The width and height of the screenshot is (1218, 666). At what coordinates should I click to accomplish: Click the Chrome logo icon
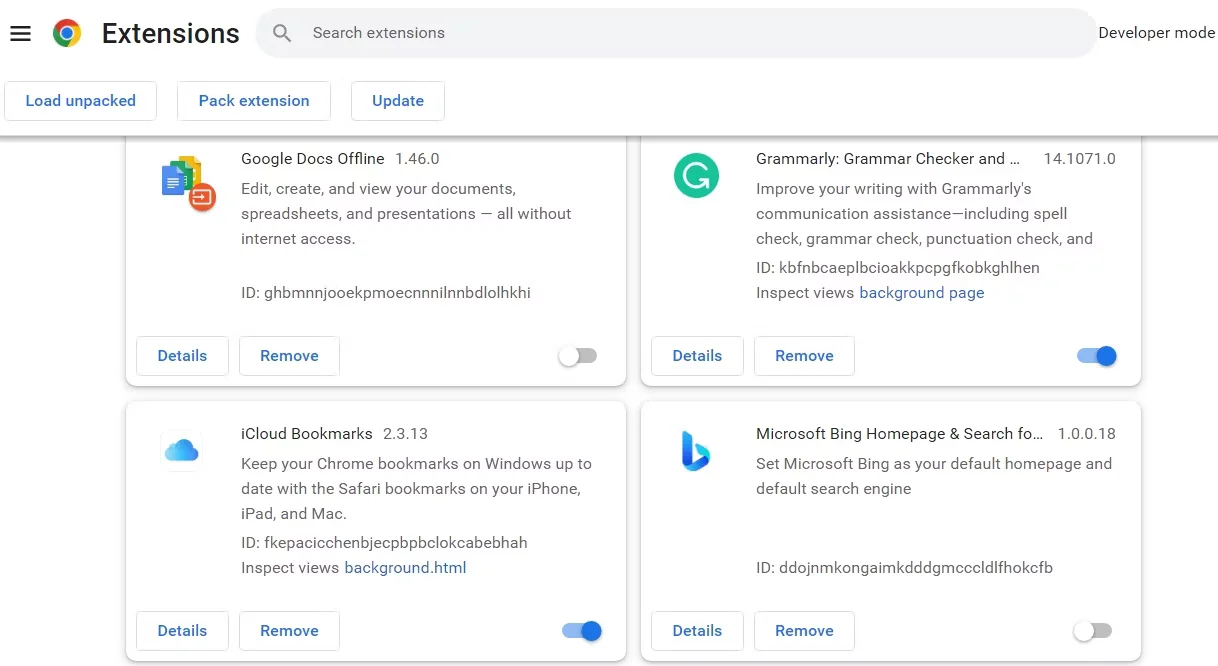[67, 33]
